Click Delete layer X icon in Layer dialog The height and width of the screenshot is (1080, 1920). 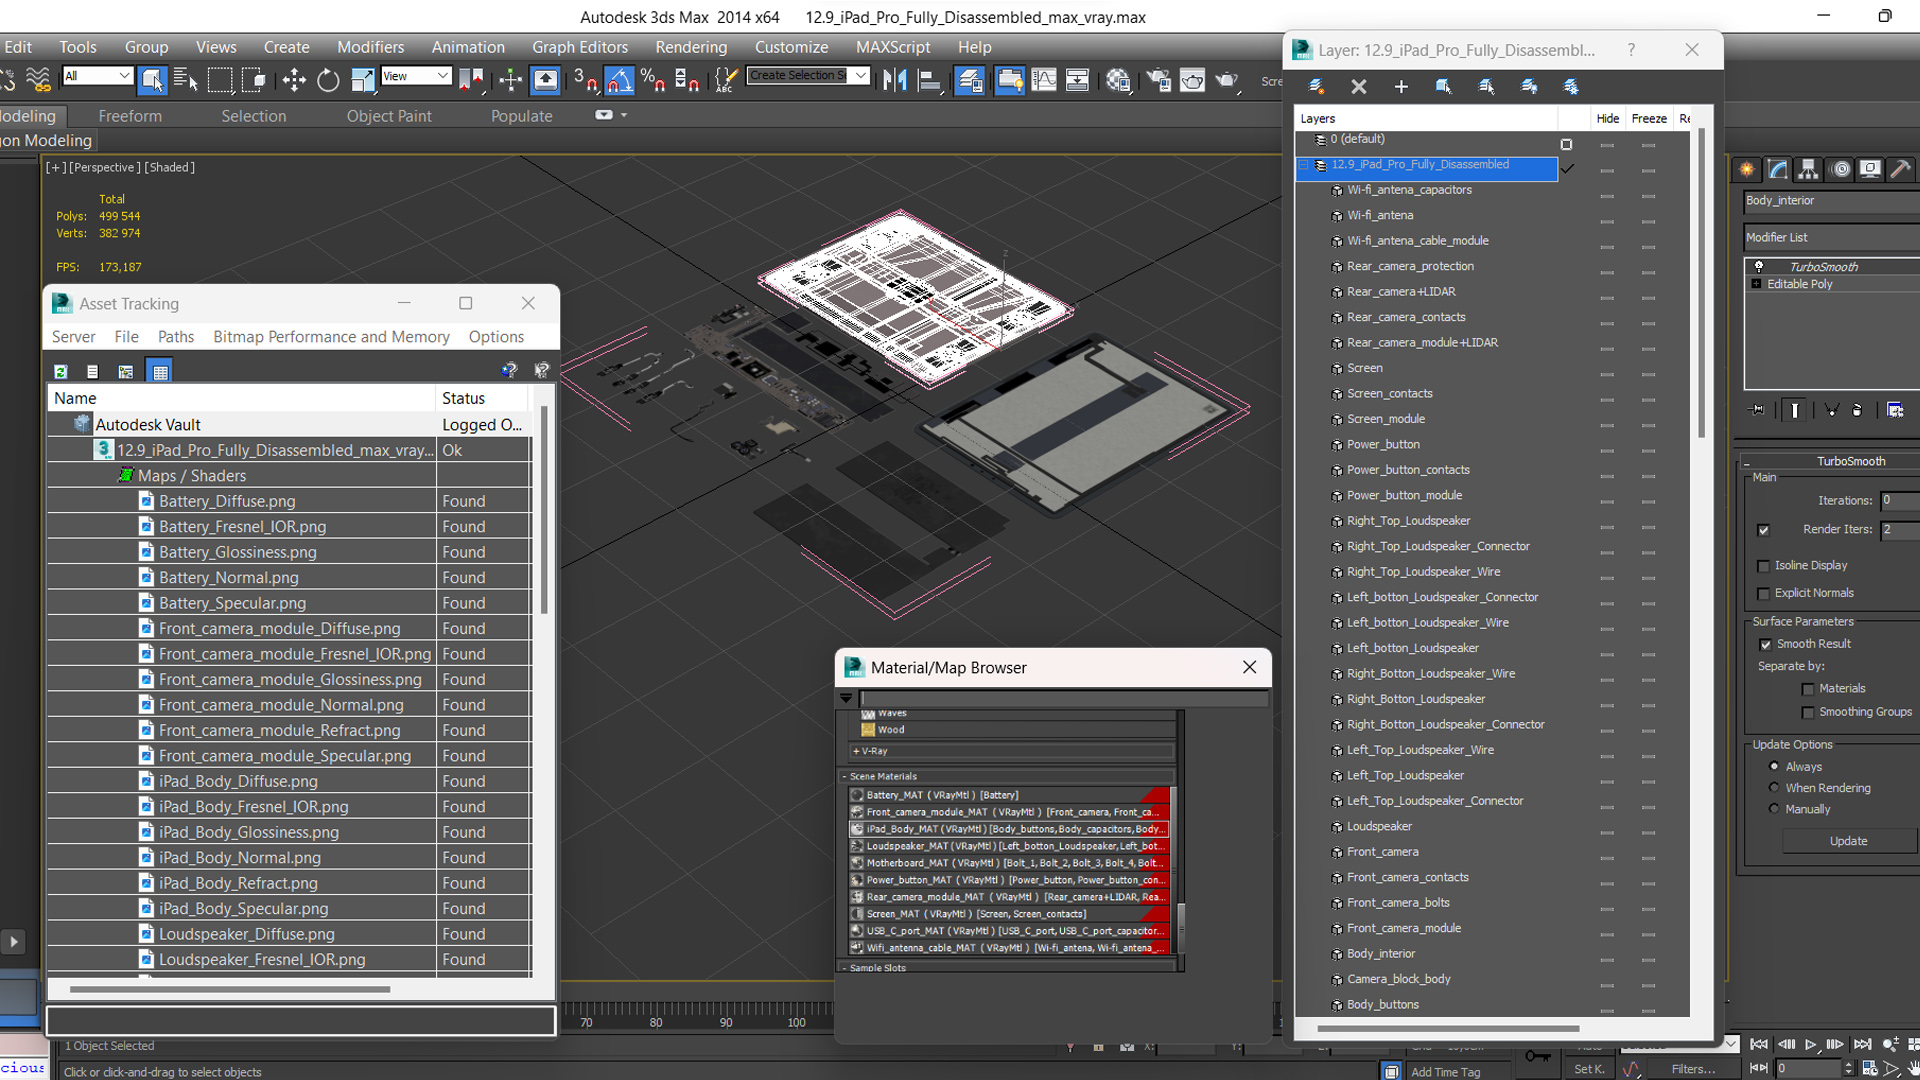pyautogui.click(x=1359, y=87)
